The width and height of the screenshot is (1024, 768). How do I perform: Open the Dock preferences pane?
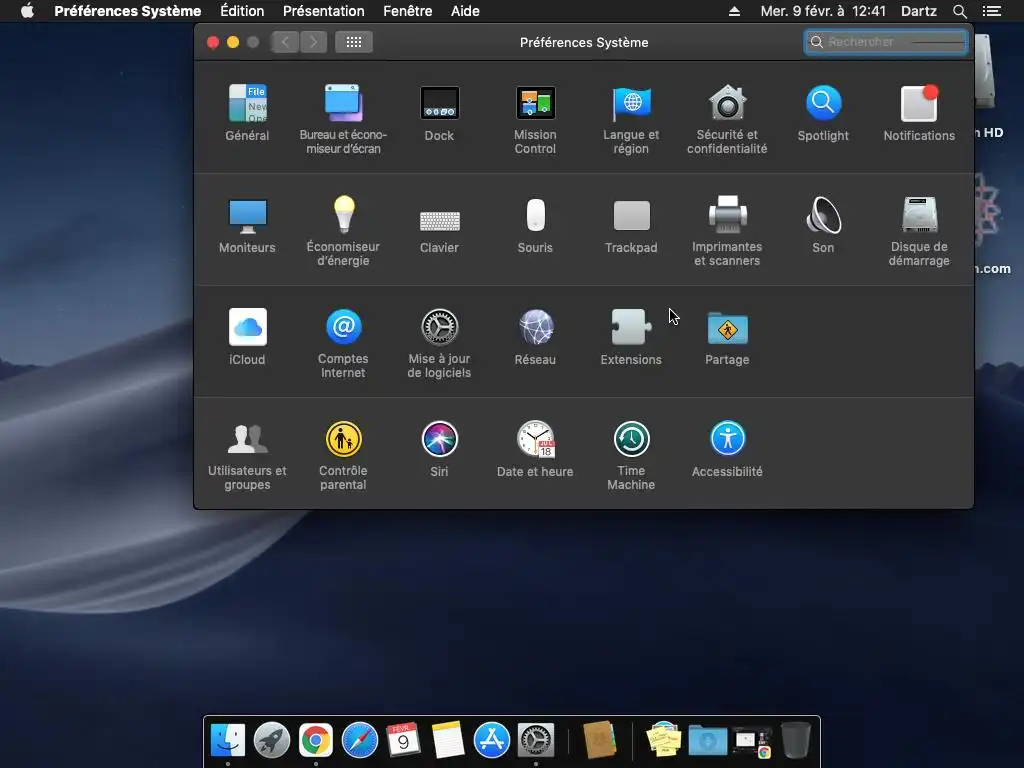[x=439, y=112]
